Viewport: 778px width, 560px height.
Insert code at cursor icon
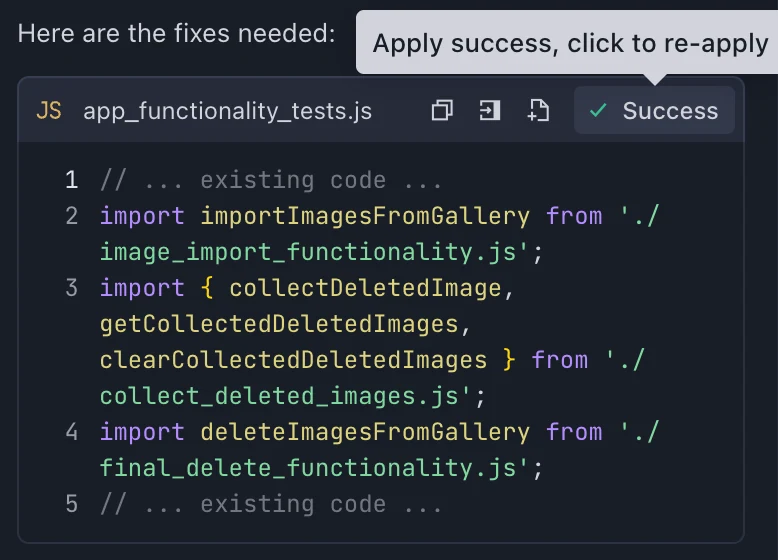(490, 110)
